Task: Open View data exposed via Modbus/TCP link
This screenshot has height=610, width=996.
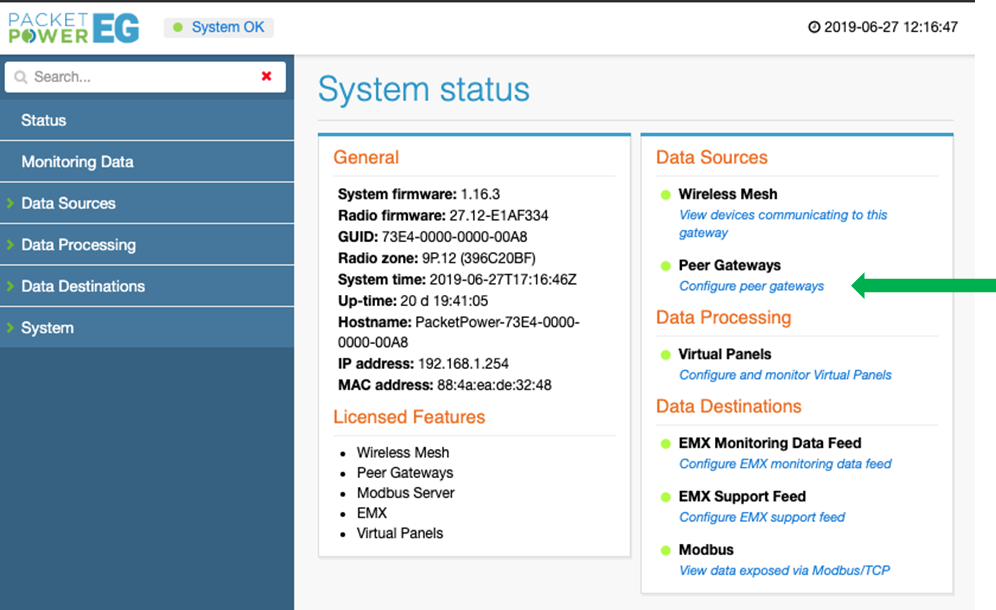Action: pos(784,571)
